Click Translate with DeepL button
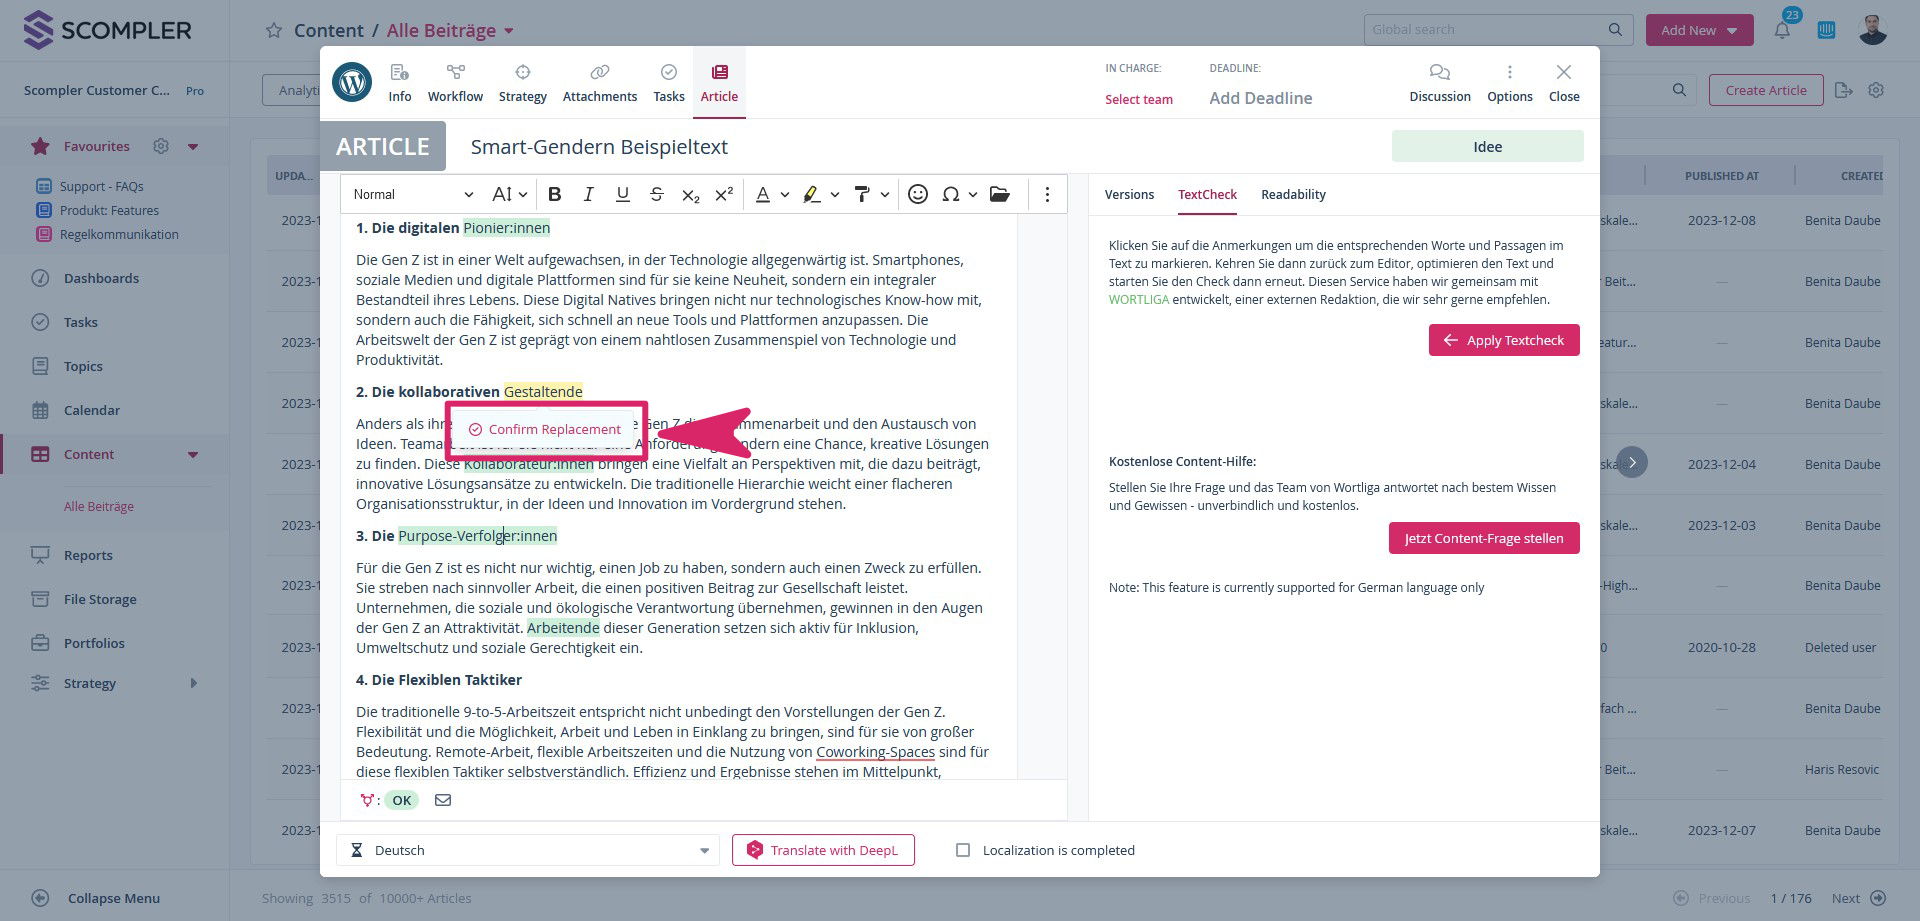This screenshot has height=921, width=1920. (823, 850)
